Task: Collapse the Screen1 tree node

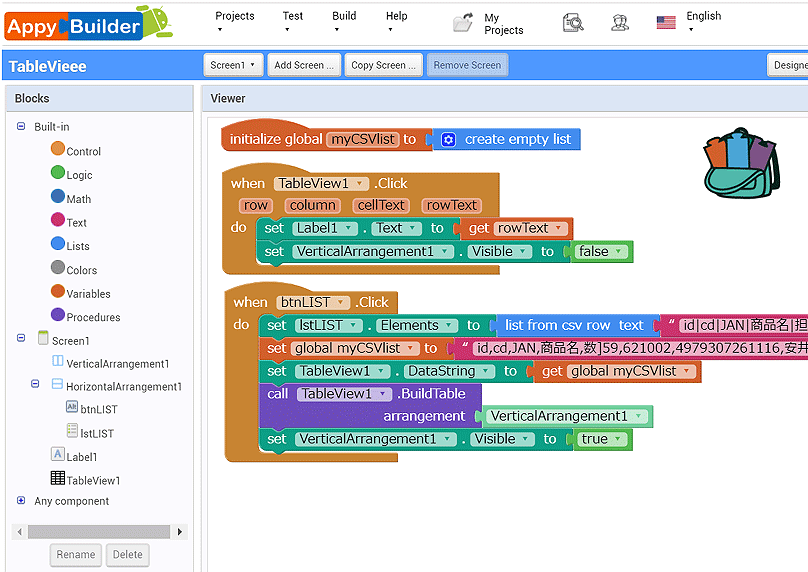Action: (x=21, y=338)
